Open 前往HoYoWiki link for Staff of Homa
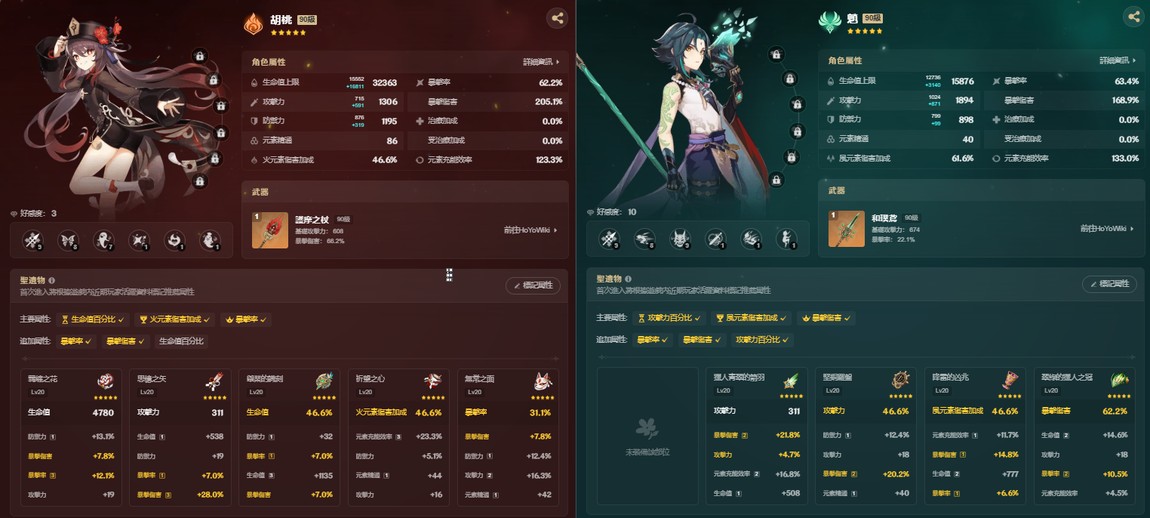The height and width of the screenshot is (518, 1150). [x=531, y=230]
